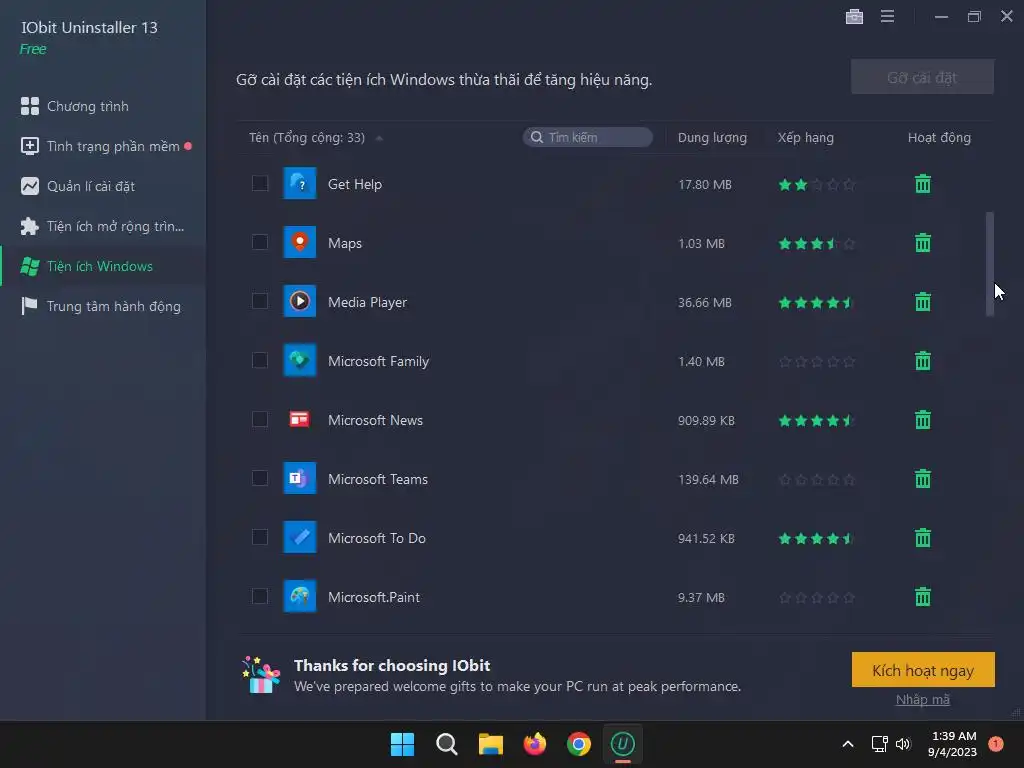
Task: Click IObit Uninstaller taskbar icon
Action: point(623,744)
